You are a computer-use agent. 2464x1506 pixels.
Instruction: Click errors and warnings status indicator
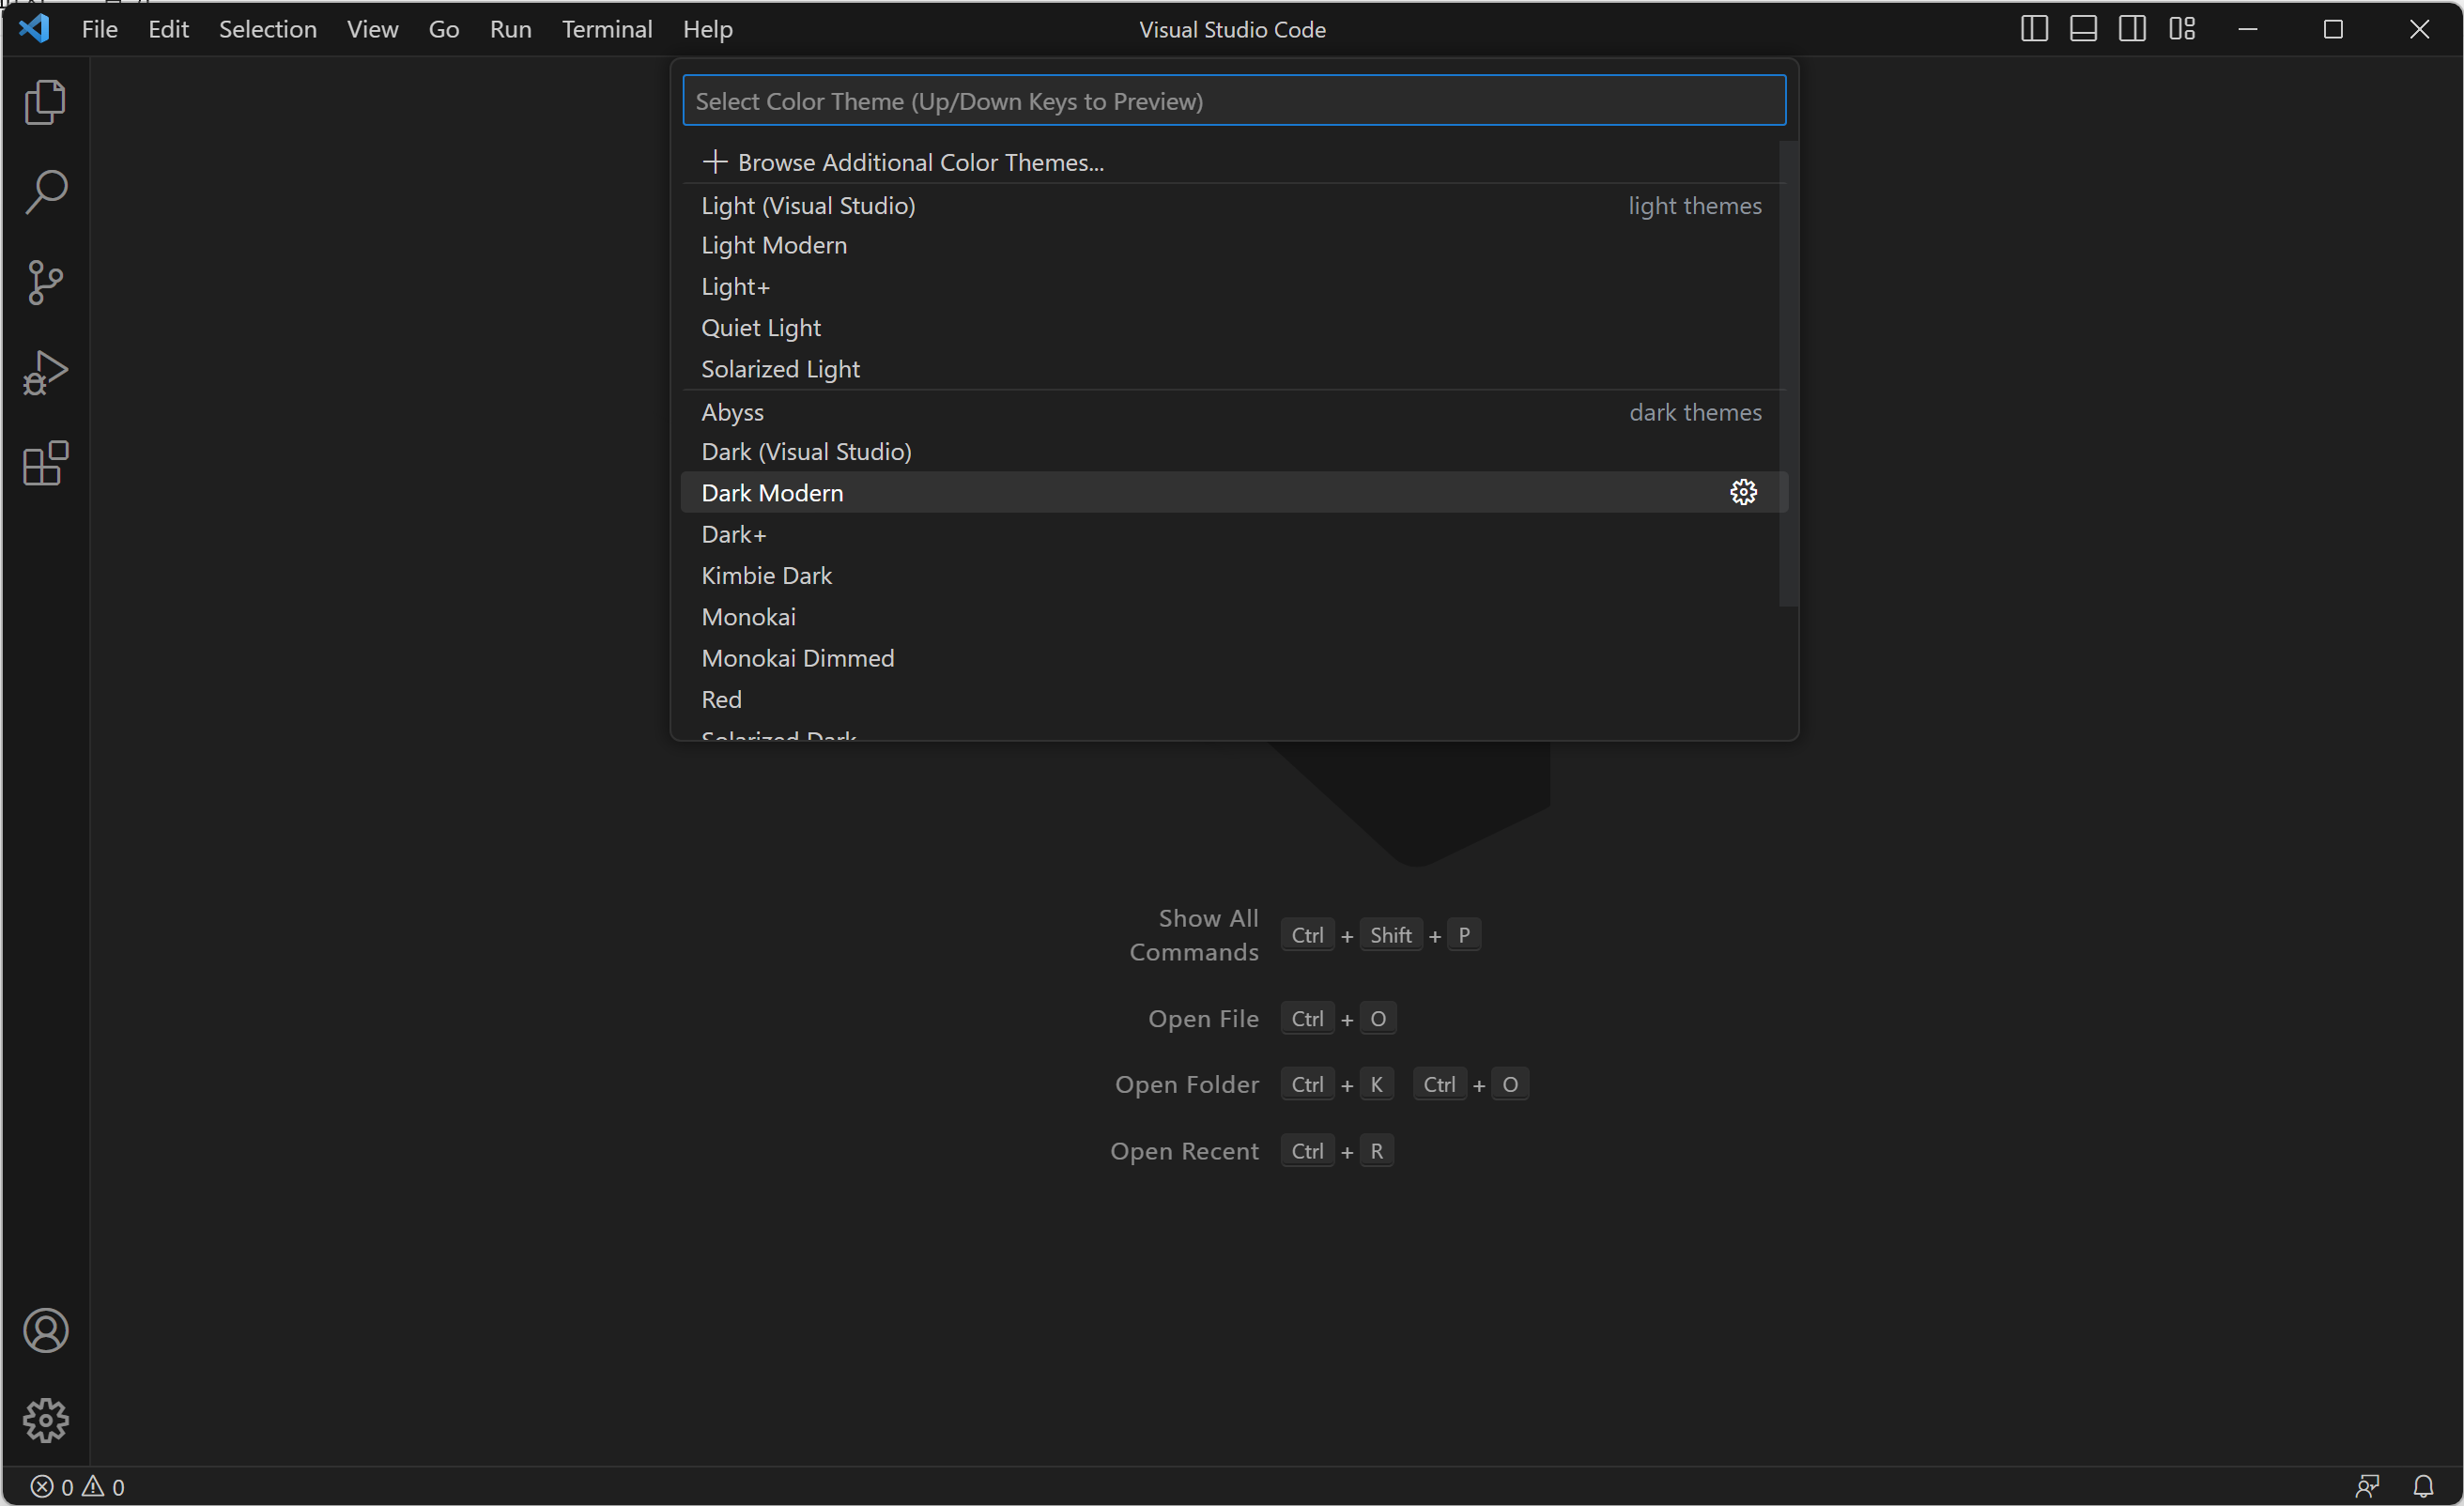77,1486
